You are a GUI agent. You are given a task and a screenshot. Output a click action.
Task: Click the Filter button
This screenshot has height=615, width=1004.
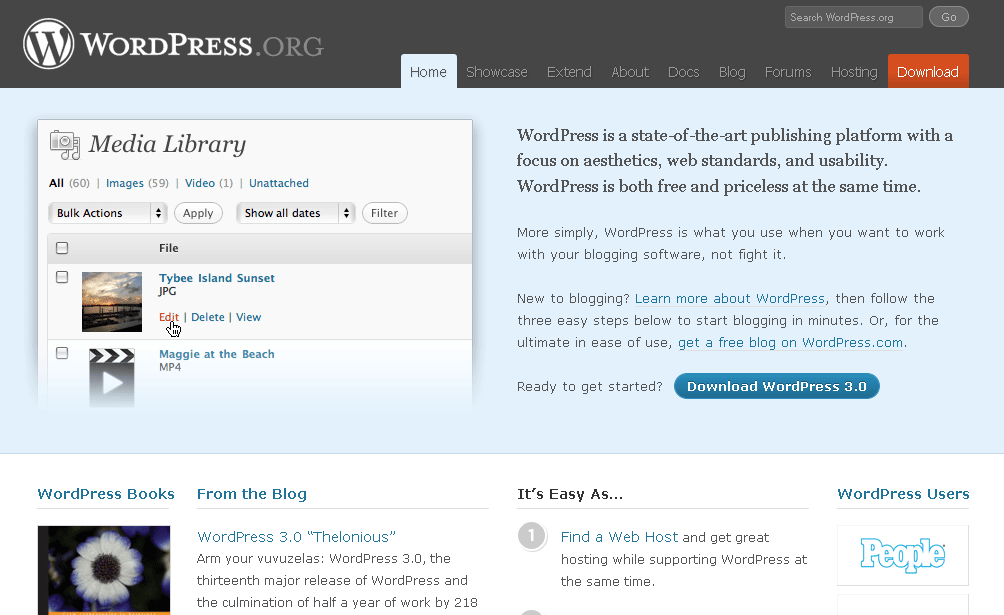pyautogui.click(x=384, y=213)
